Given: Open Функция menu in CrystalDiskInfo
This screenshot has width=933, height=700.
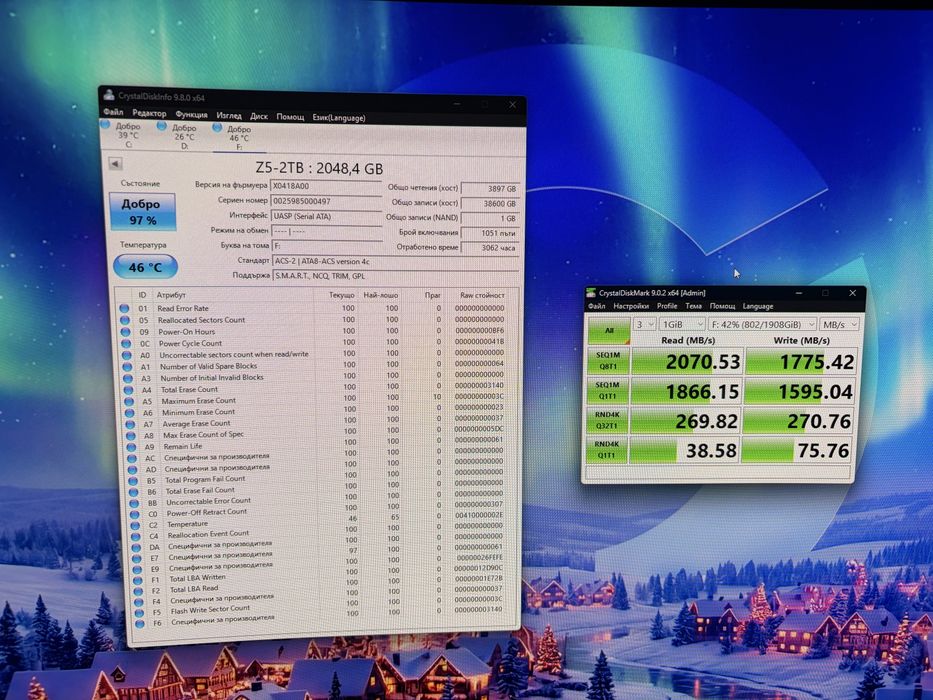Looking at the screenshot, I should 192,114.
